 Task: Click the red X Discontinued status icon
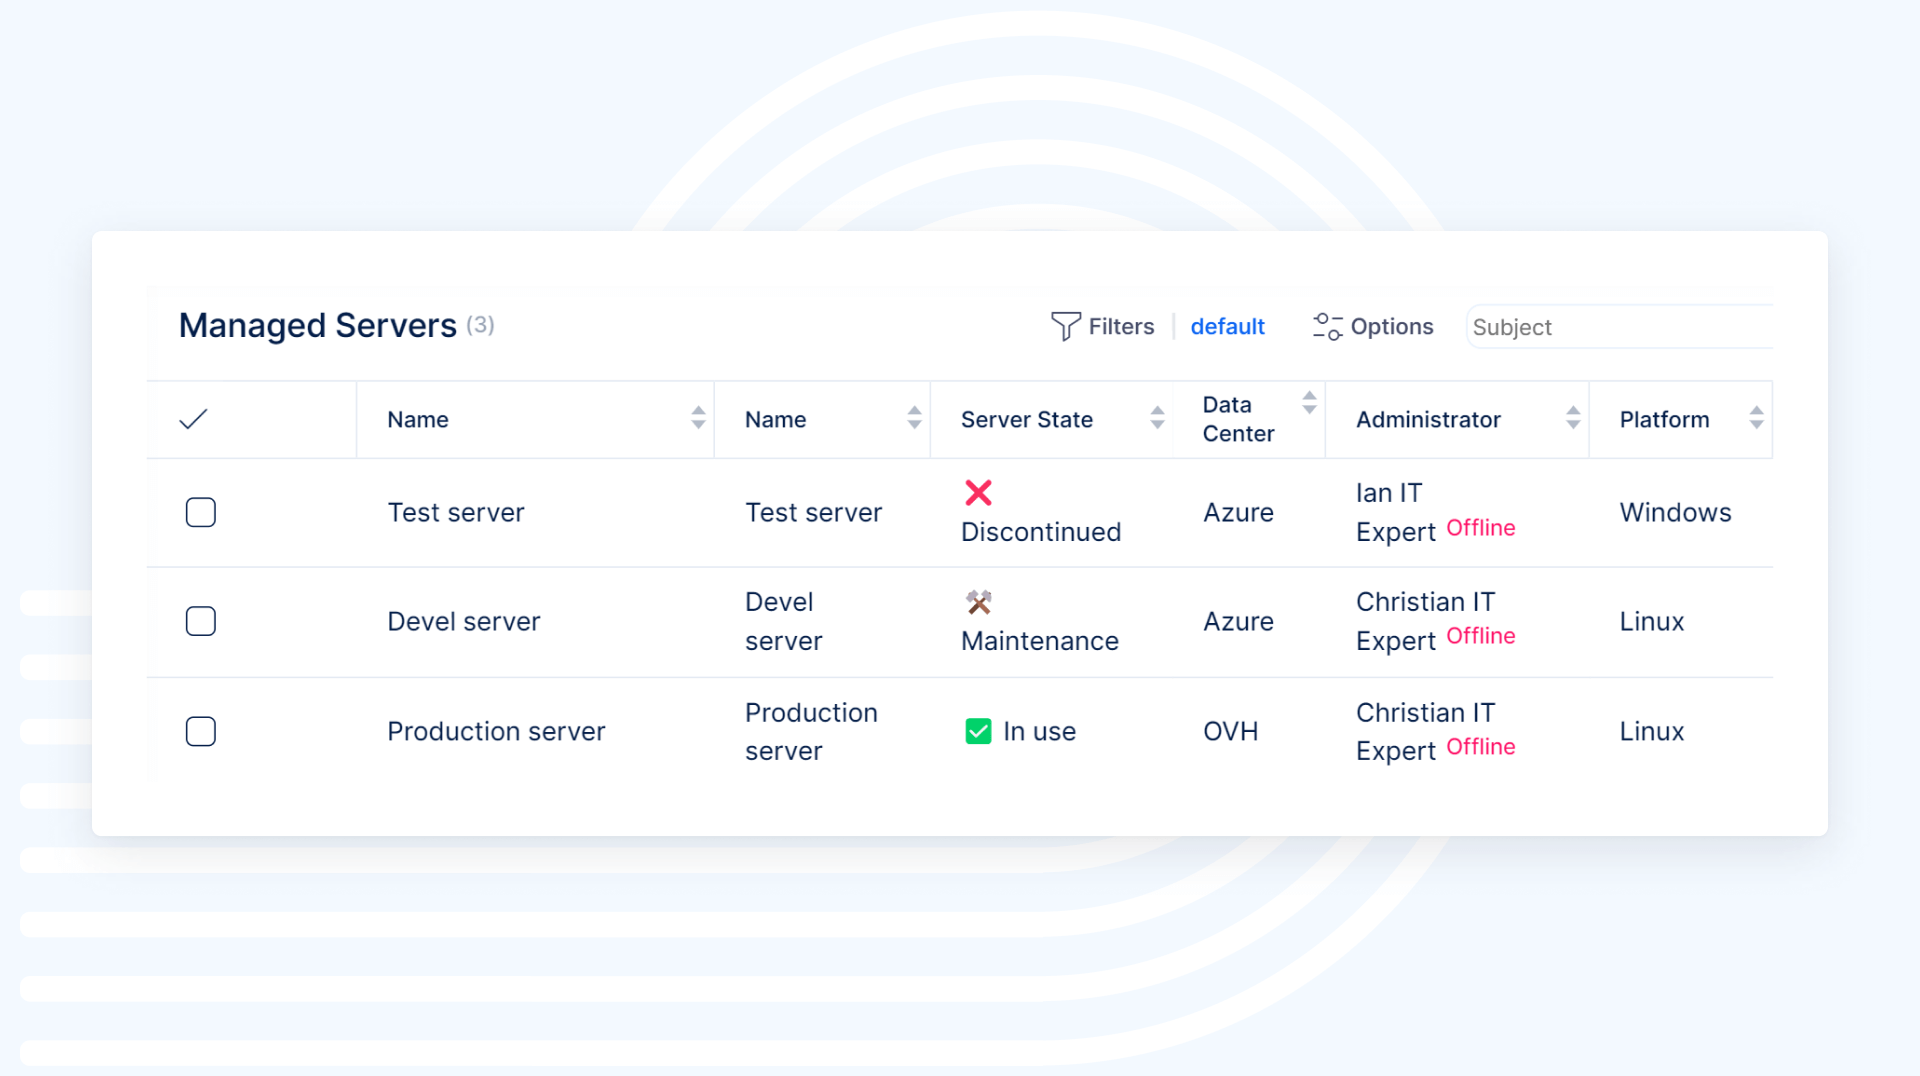978,492
